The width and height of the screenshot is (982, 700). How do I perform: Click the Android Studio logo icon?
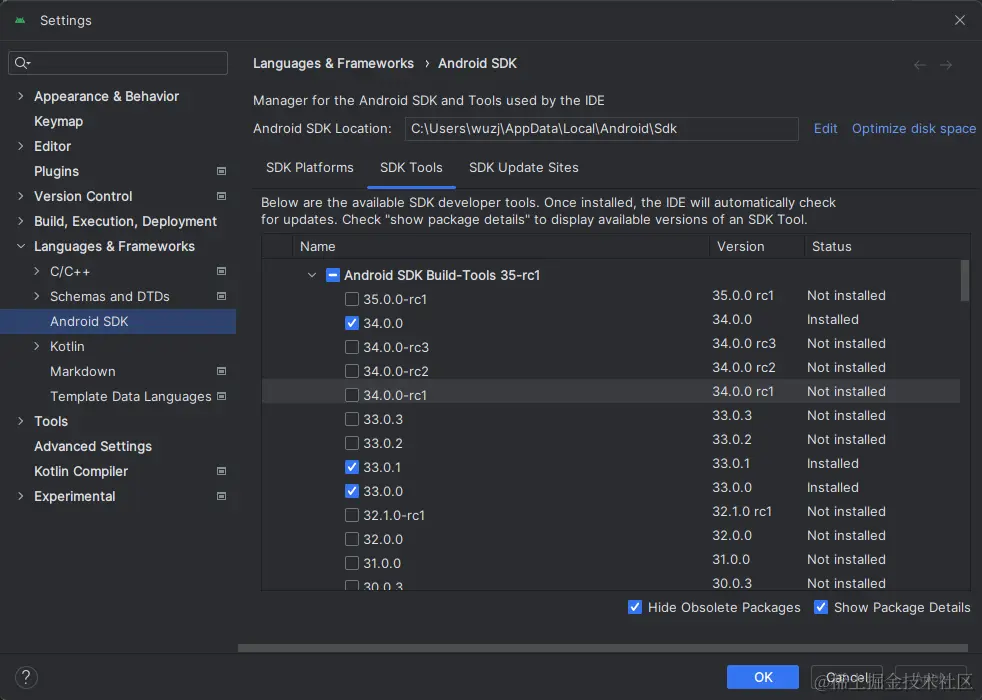(20, 20)
